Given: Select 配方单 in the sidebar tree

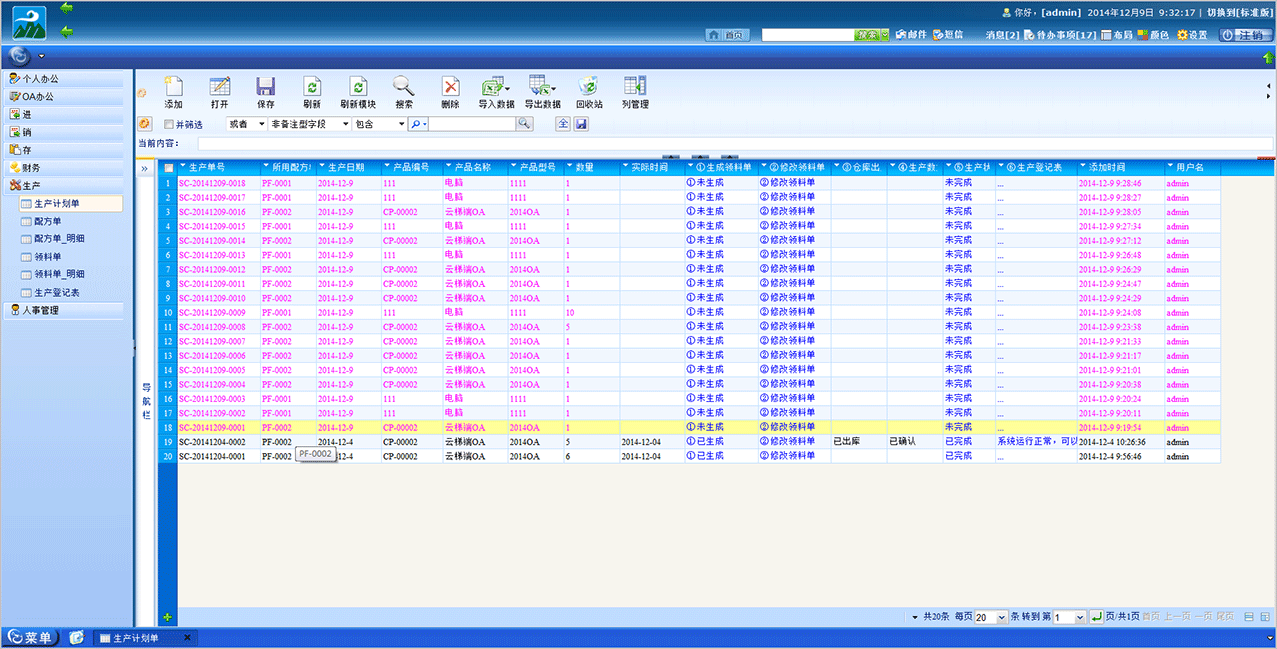Looking at the screenshot, I should click(47, 221).
